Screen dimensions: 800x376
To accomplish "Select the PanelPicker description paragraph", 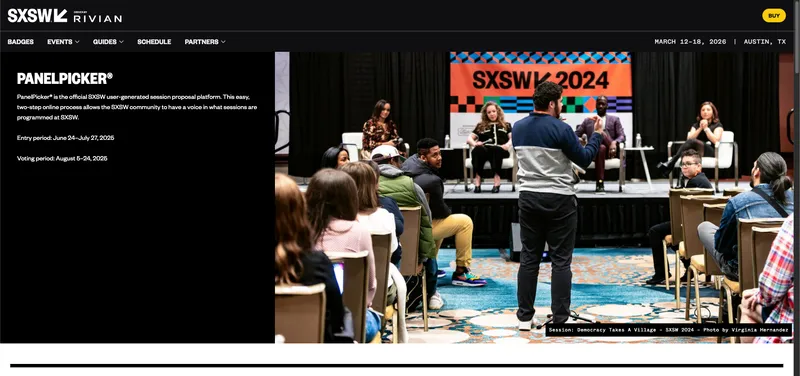I will click(x=137, y=107).
